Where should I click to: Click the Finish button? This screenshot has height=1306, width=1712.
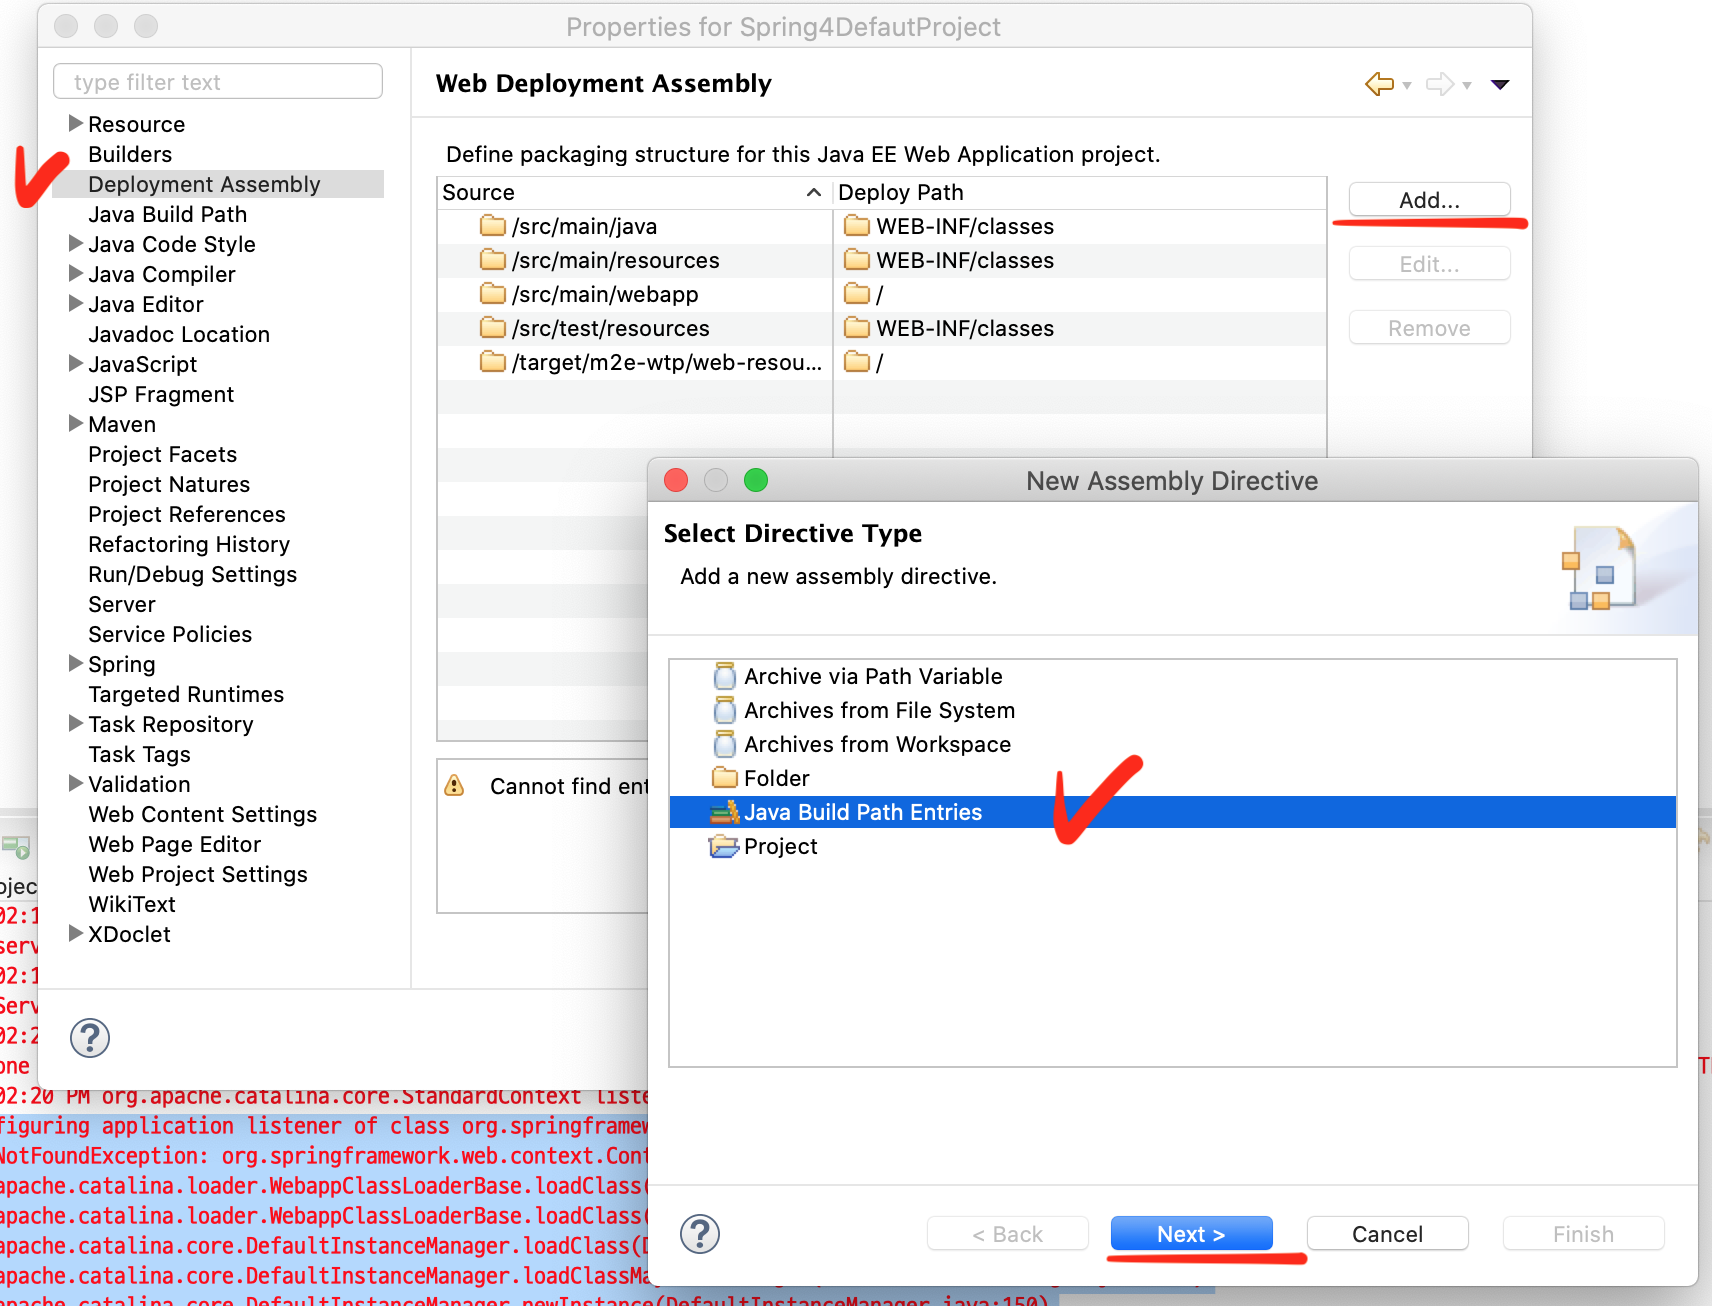tap(1583, 1234)
